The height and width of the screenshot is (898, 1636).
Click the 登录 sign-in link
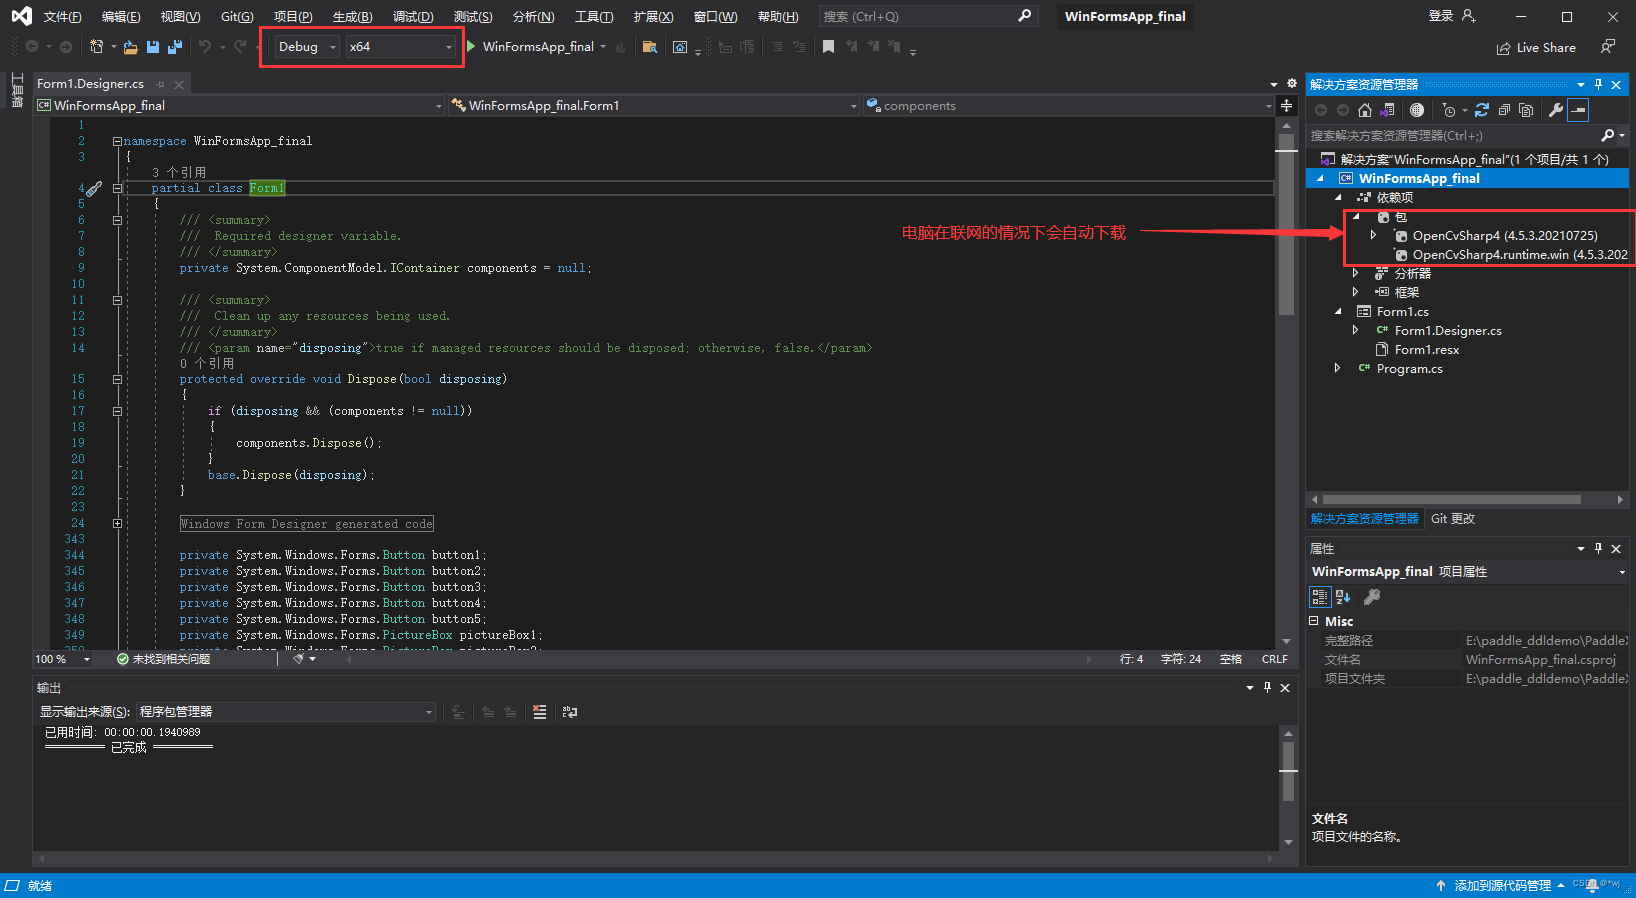pyautogui.click(x=1441, y=16)
